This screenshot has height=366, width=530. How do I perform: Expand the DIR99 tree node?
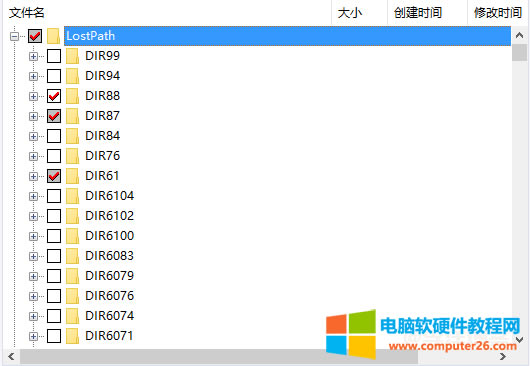tap(33, 56)
